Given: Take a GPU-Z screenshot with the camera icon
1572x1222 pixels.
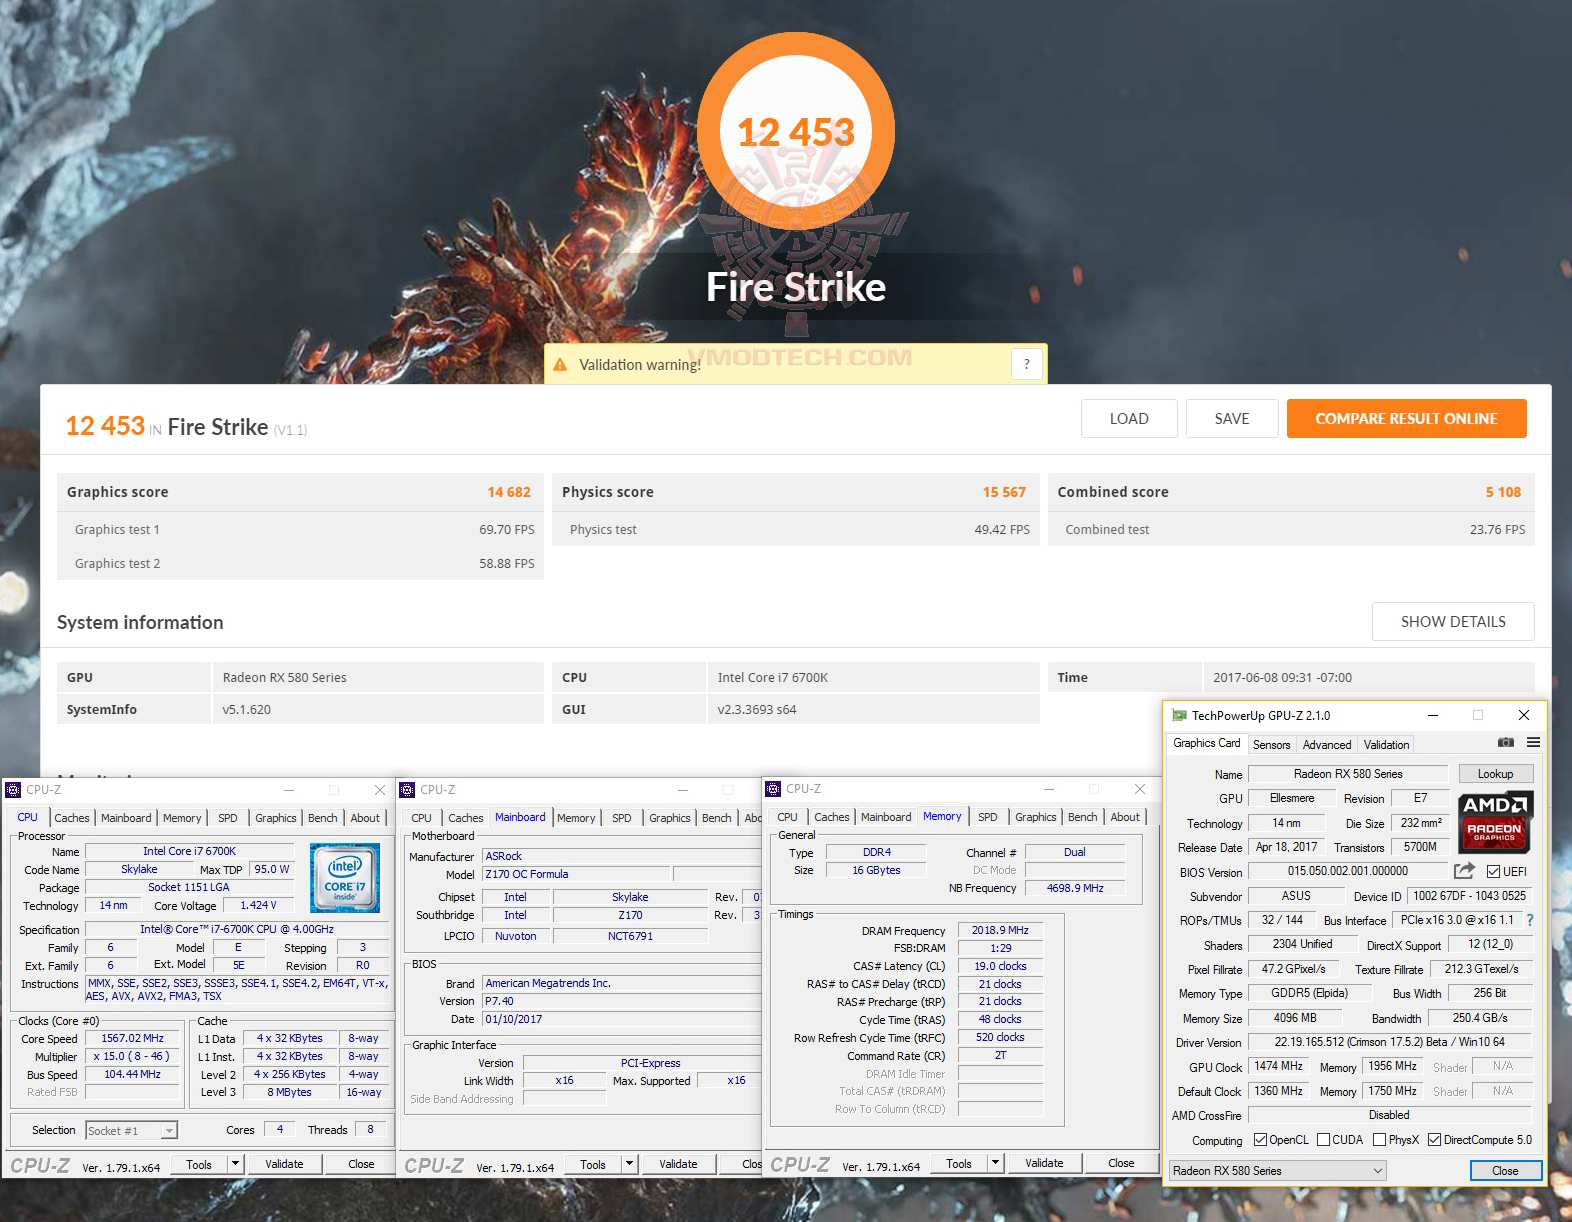Looking at the screenshot, I should (1505, 742).
